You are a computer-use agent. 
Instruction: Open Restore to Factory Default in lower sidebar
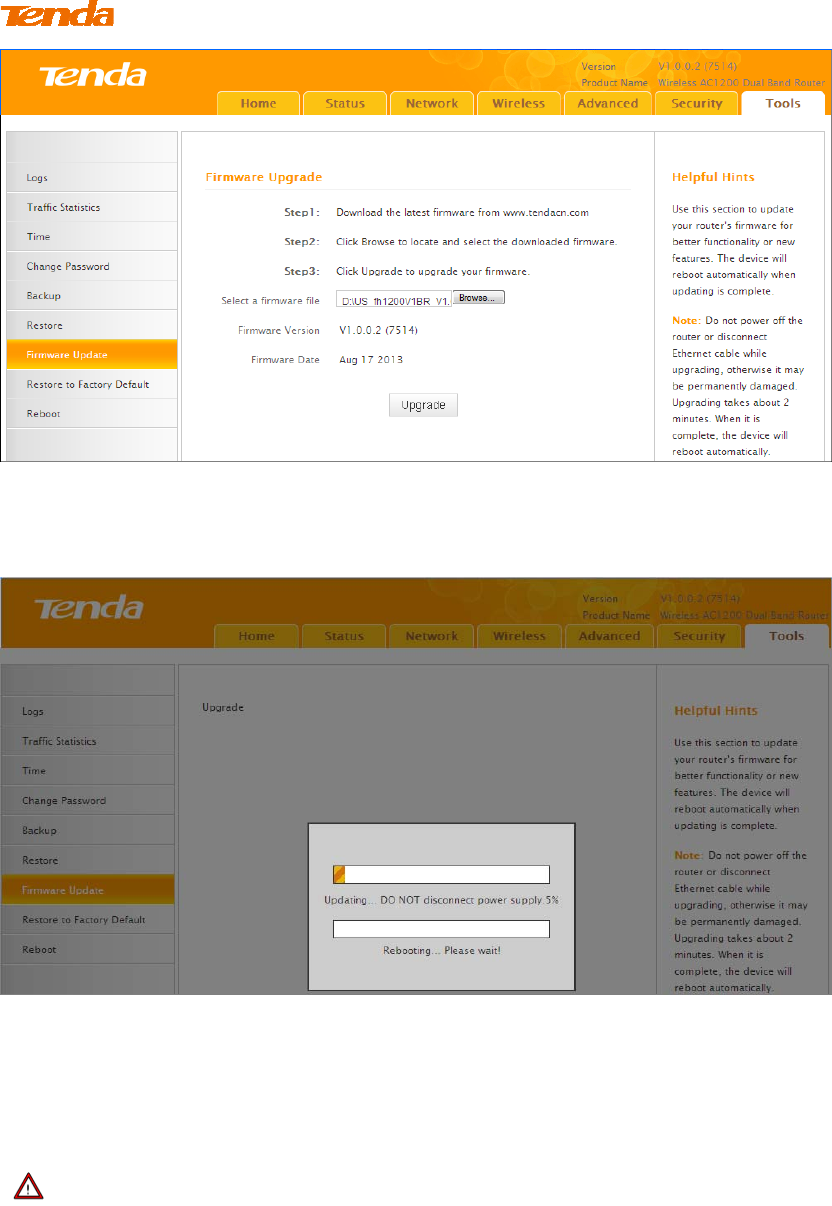[88, 920]
